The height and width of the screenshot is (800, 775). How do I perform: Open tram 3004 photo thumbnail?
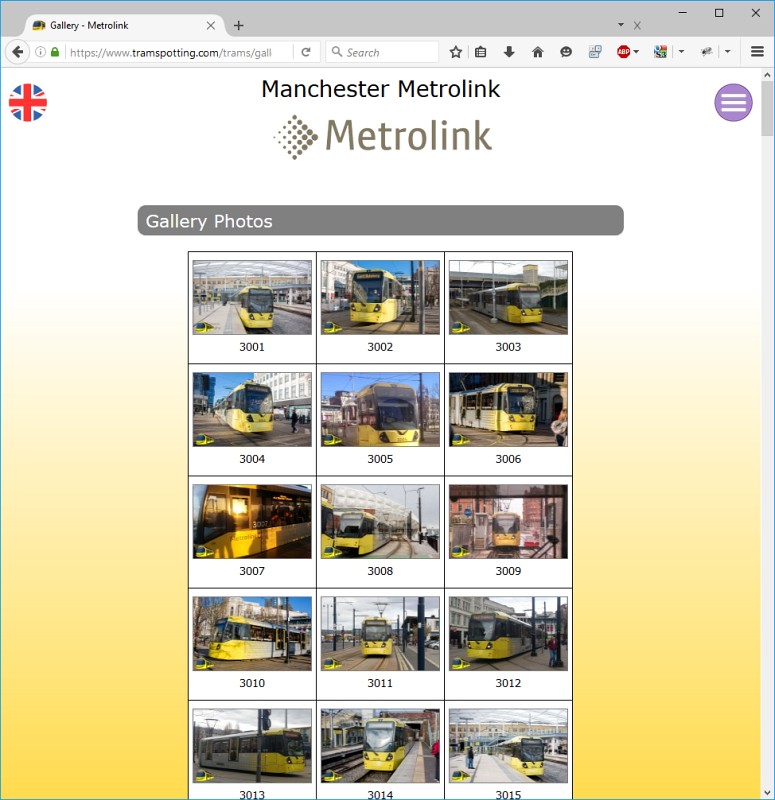coord(252,409)
